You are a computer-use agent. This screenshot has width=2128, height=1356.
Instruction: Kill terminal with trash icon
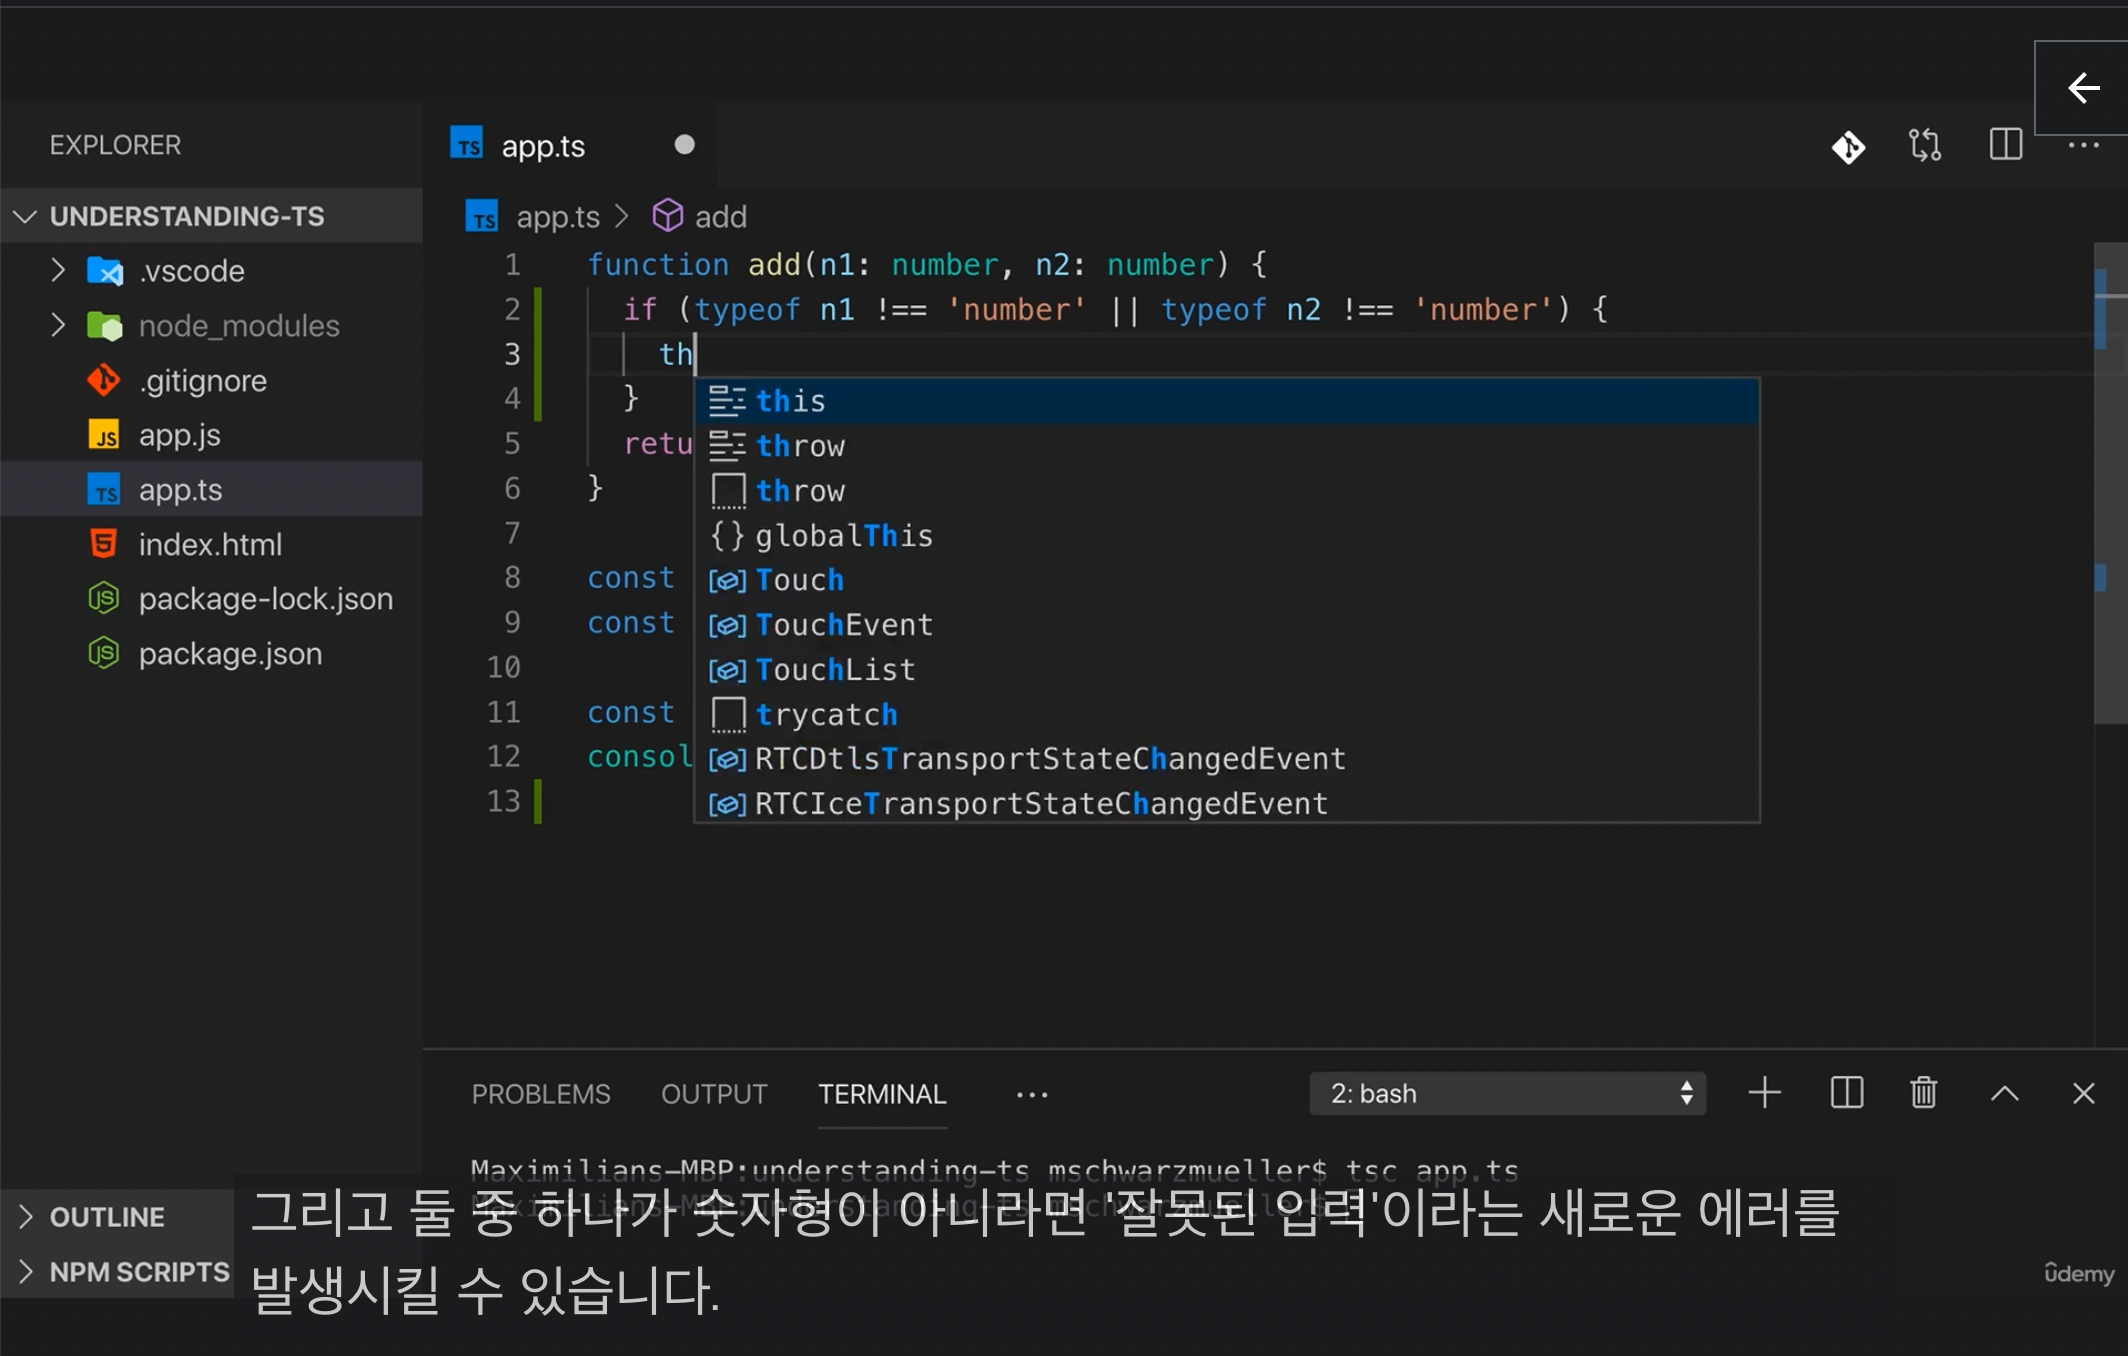pyautogui.click(x=1923, y=1093)
